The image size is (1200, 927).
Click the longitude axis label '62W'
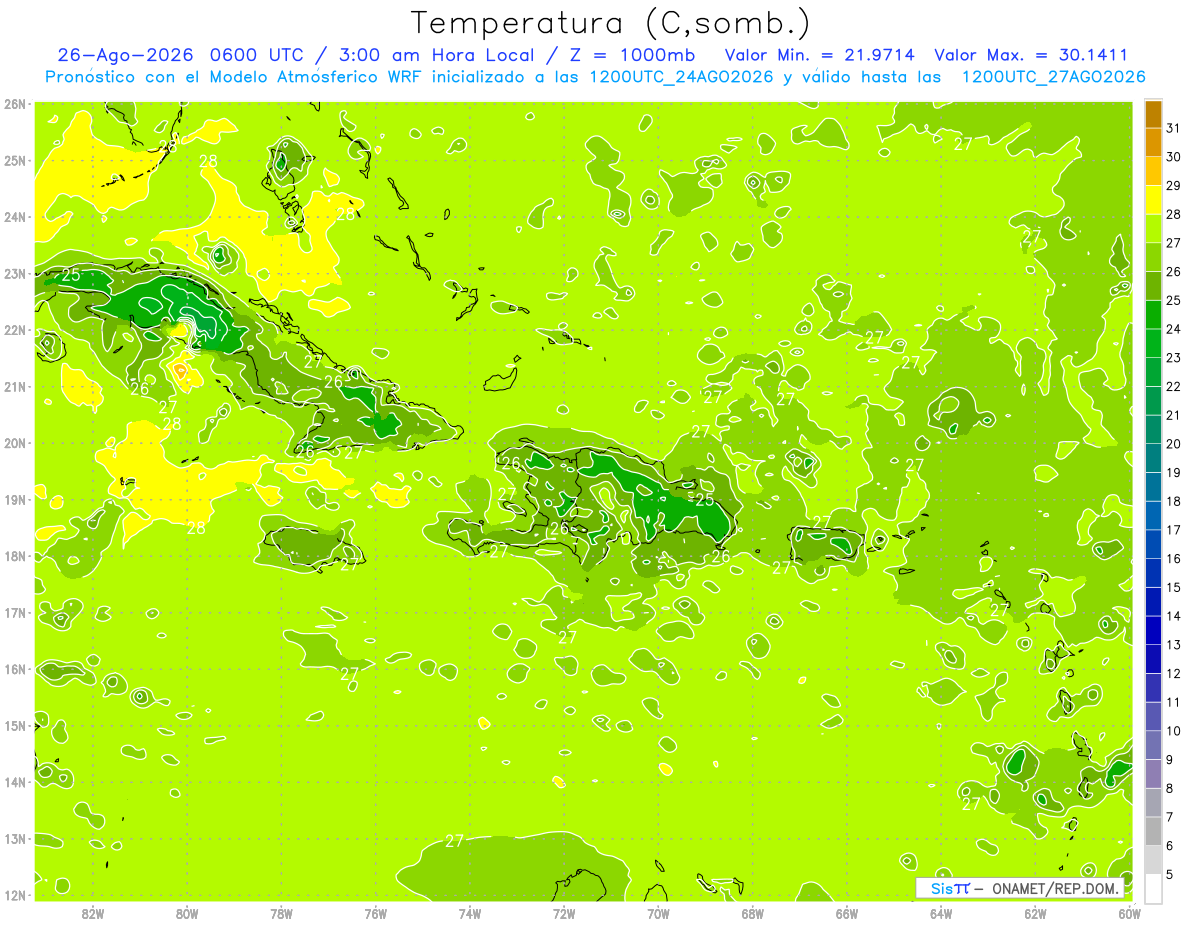click(1036, 913)
